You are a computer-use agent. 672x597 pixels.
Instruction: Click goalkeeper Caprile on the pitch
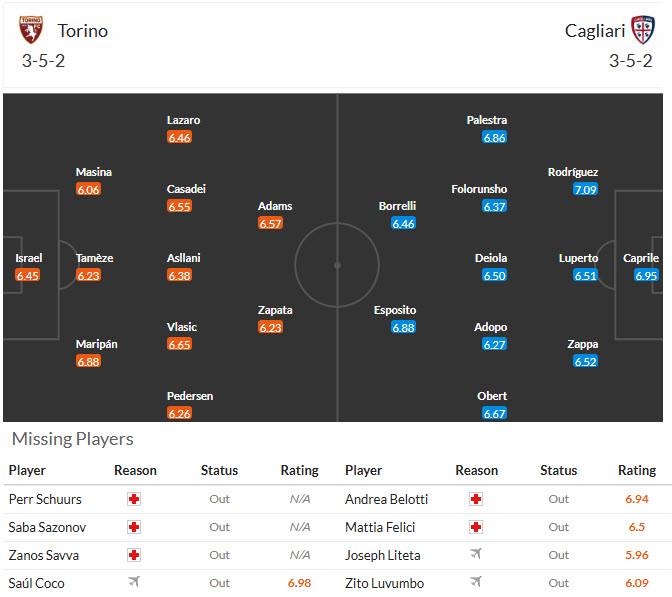[x=641, y=258]
